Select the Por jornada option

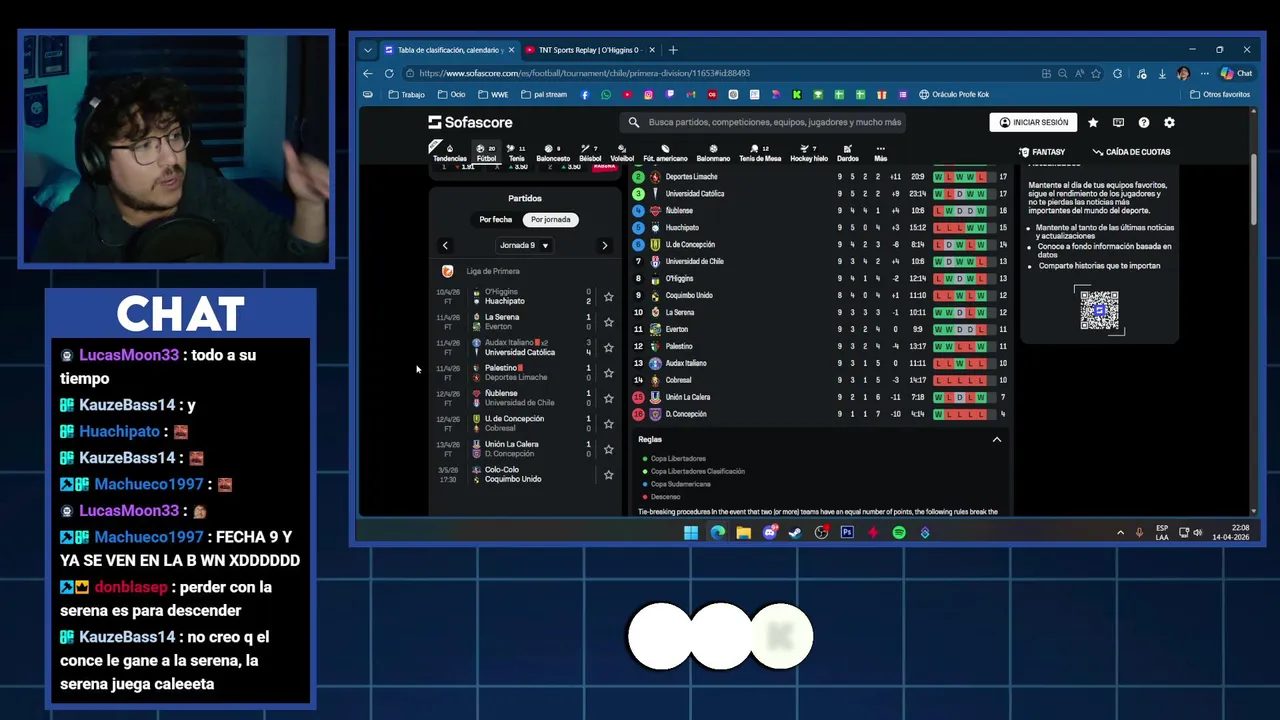point(550,219)
